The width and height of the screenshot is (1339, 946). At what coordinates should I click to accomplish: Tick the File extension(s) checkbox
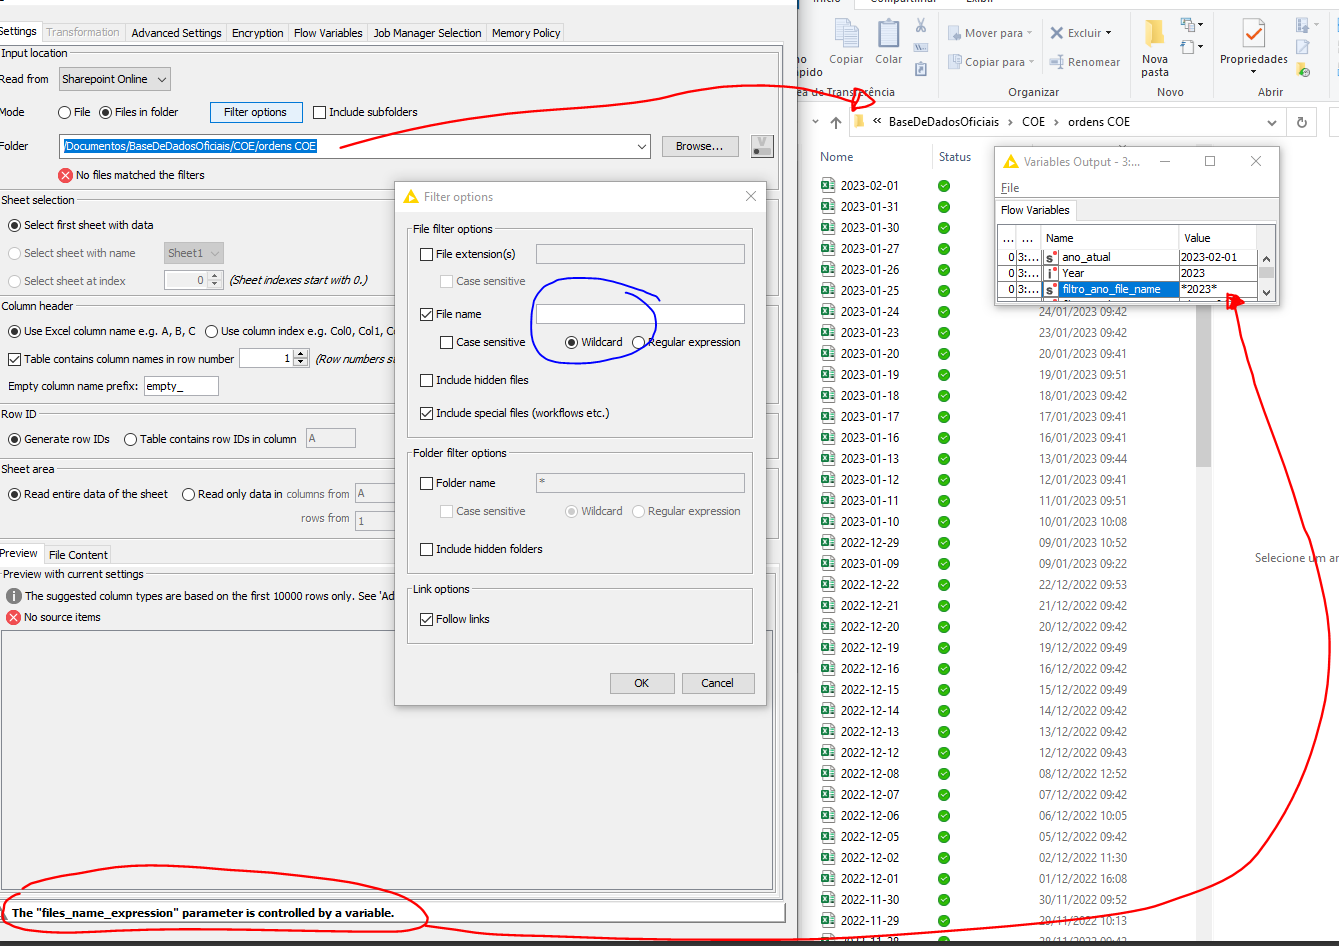[426, 254]
